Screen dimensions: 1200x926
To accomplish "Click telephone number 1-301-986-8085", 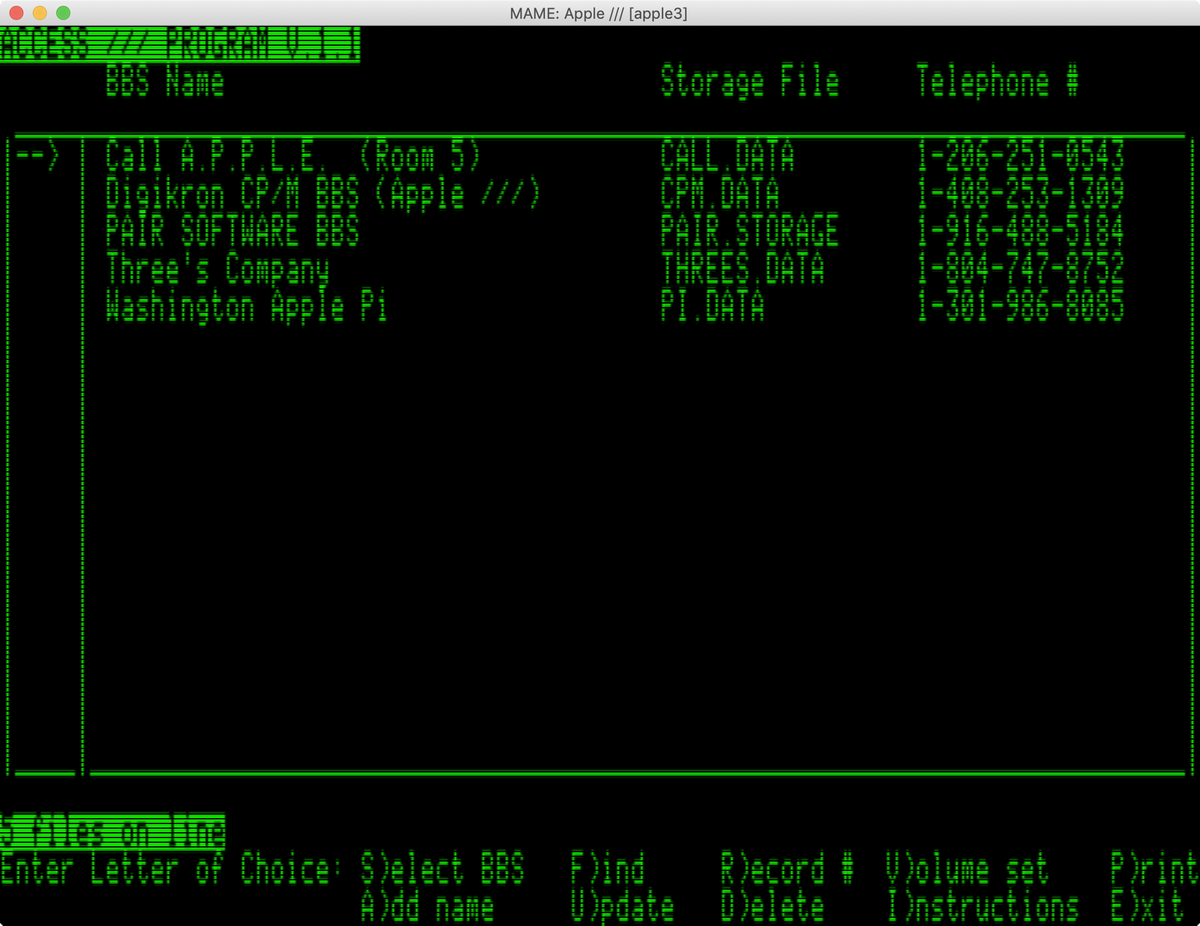I will click(x=1020, y=307).
